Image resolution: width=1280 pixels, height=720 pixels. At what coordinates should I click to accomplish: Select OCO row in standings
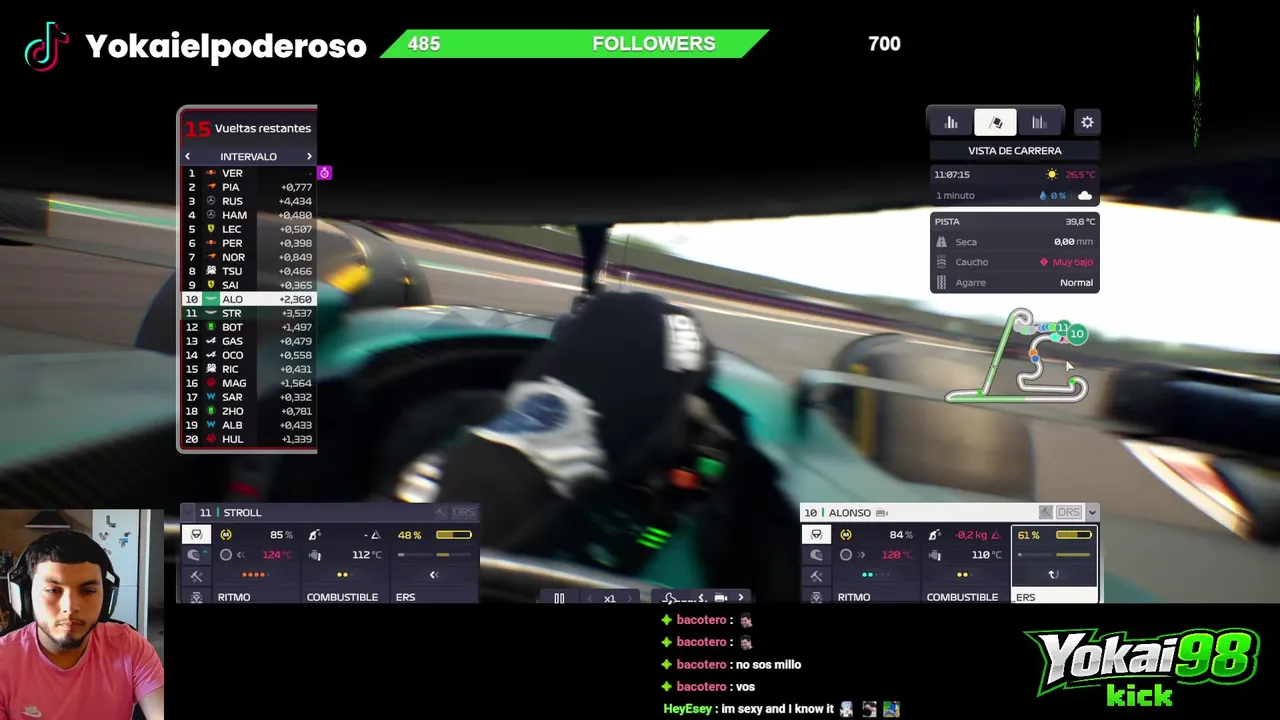[247, 355]
